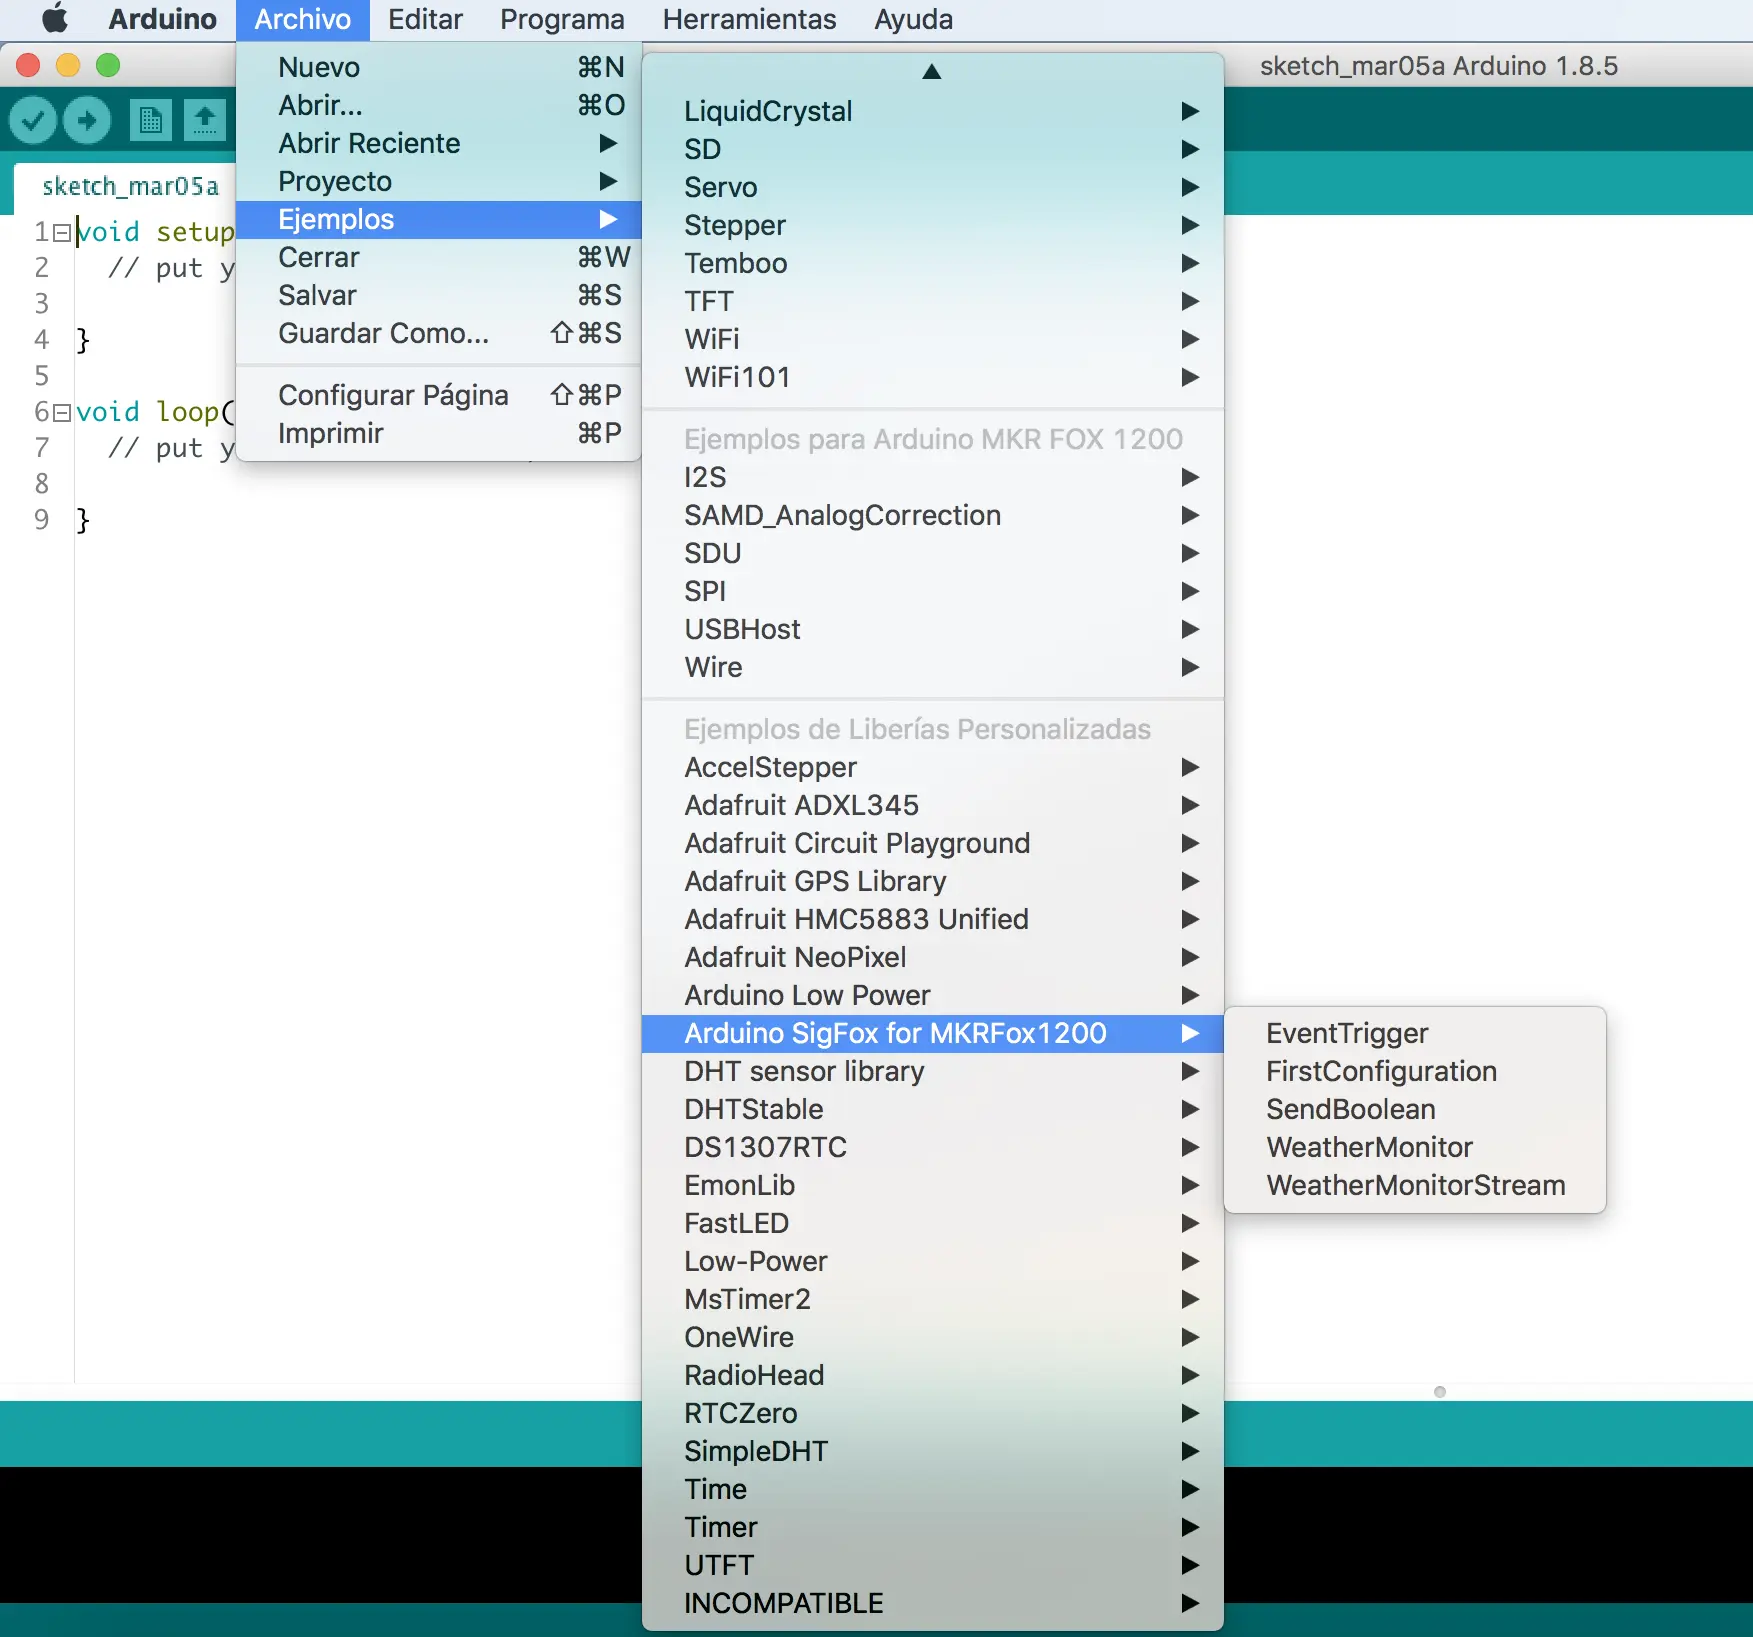Click the Open sketch up-arrow icon
Viewport: 1753px width, 1637px height.
coord(205,121)
